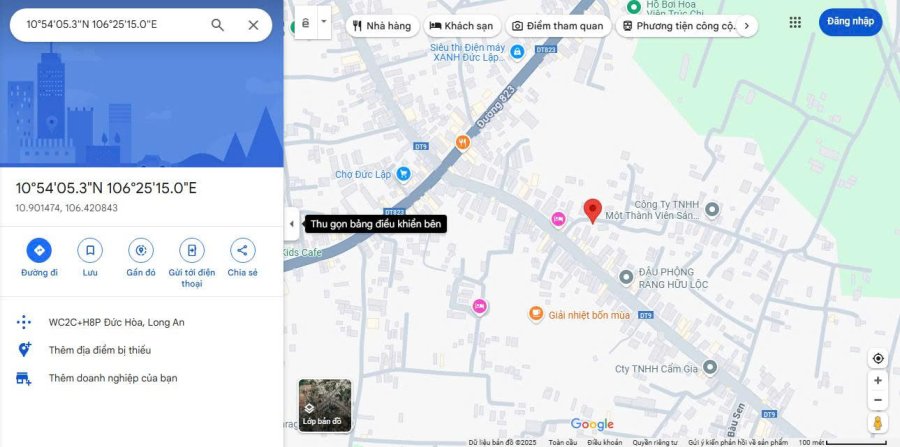Screen dimensions: 900x447
Task: Click the search magnifier icon
Action: [217, 25]
